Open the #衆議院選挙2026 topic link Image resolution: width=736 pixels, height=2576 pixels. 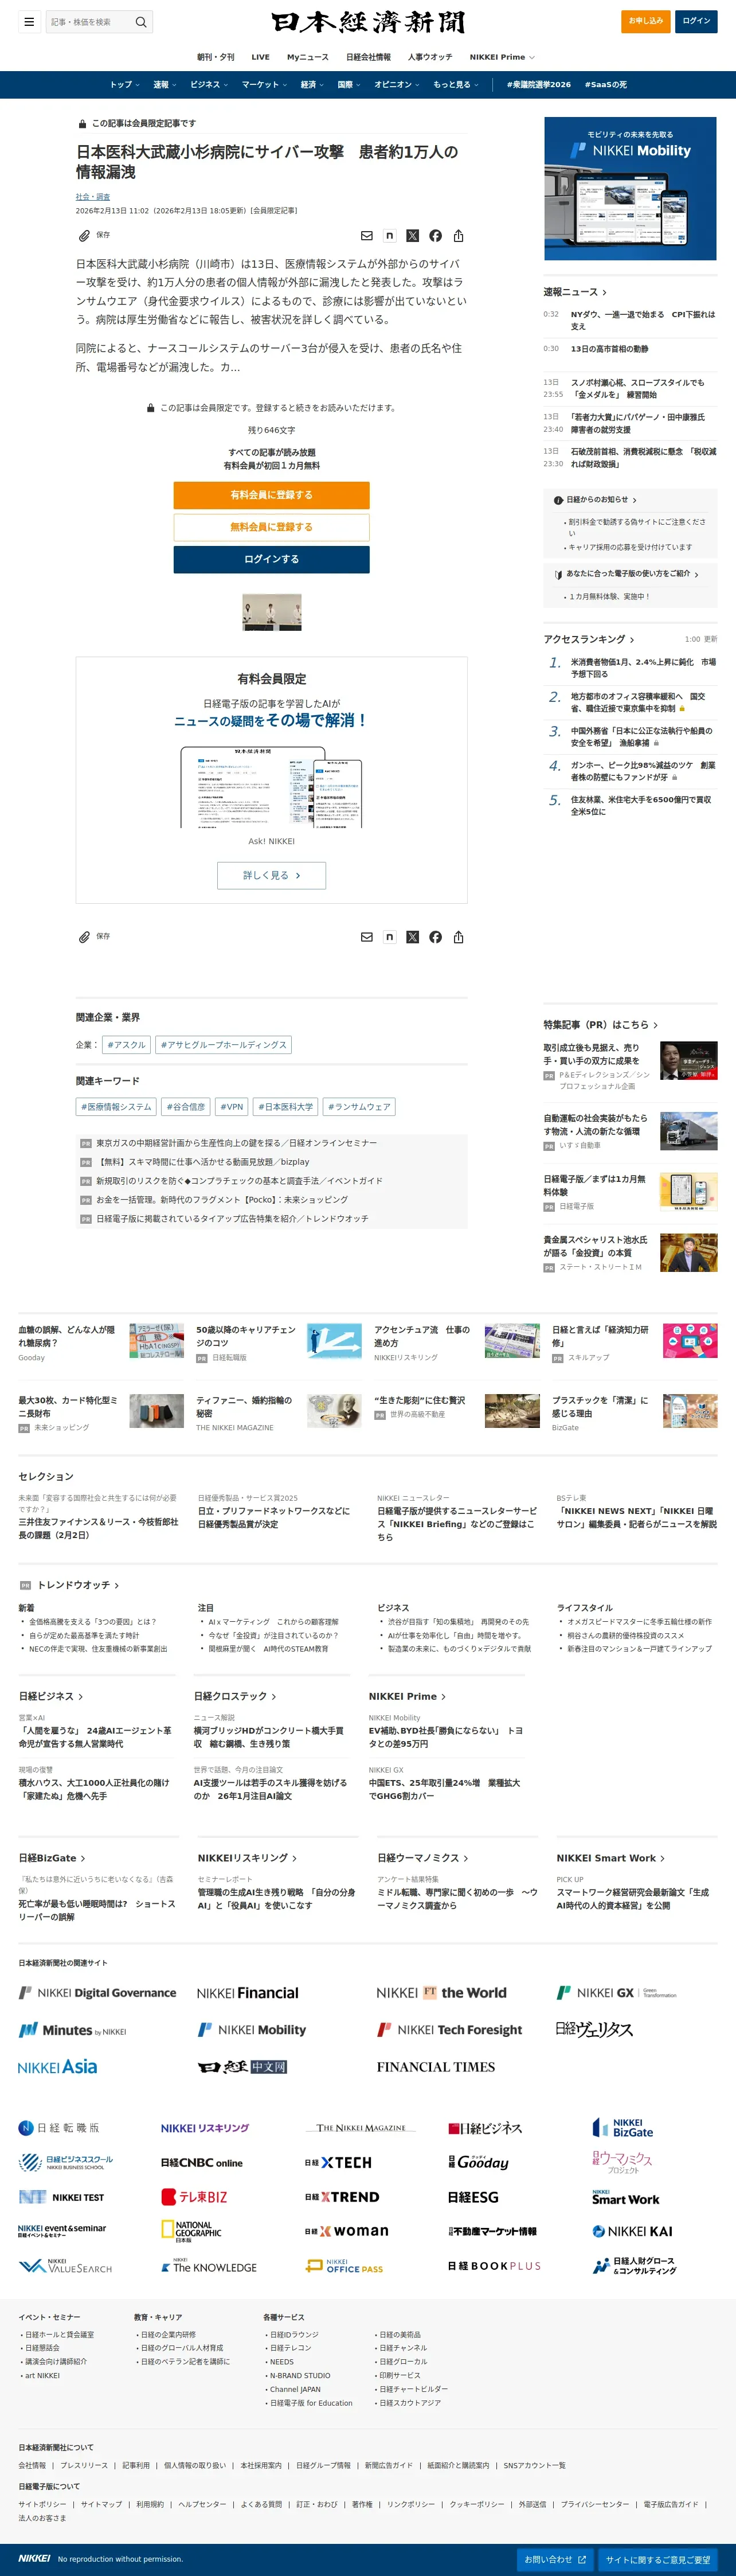pyautogui.click(x=539, y=85)
